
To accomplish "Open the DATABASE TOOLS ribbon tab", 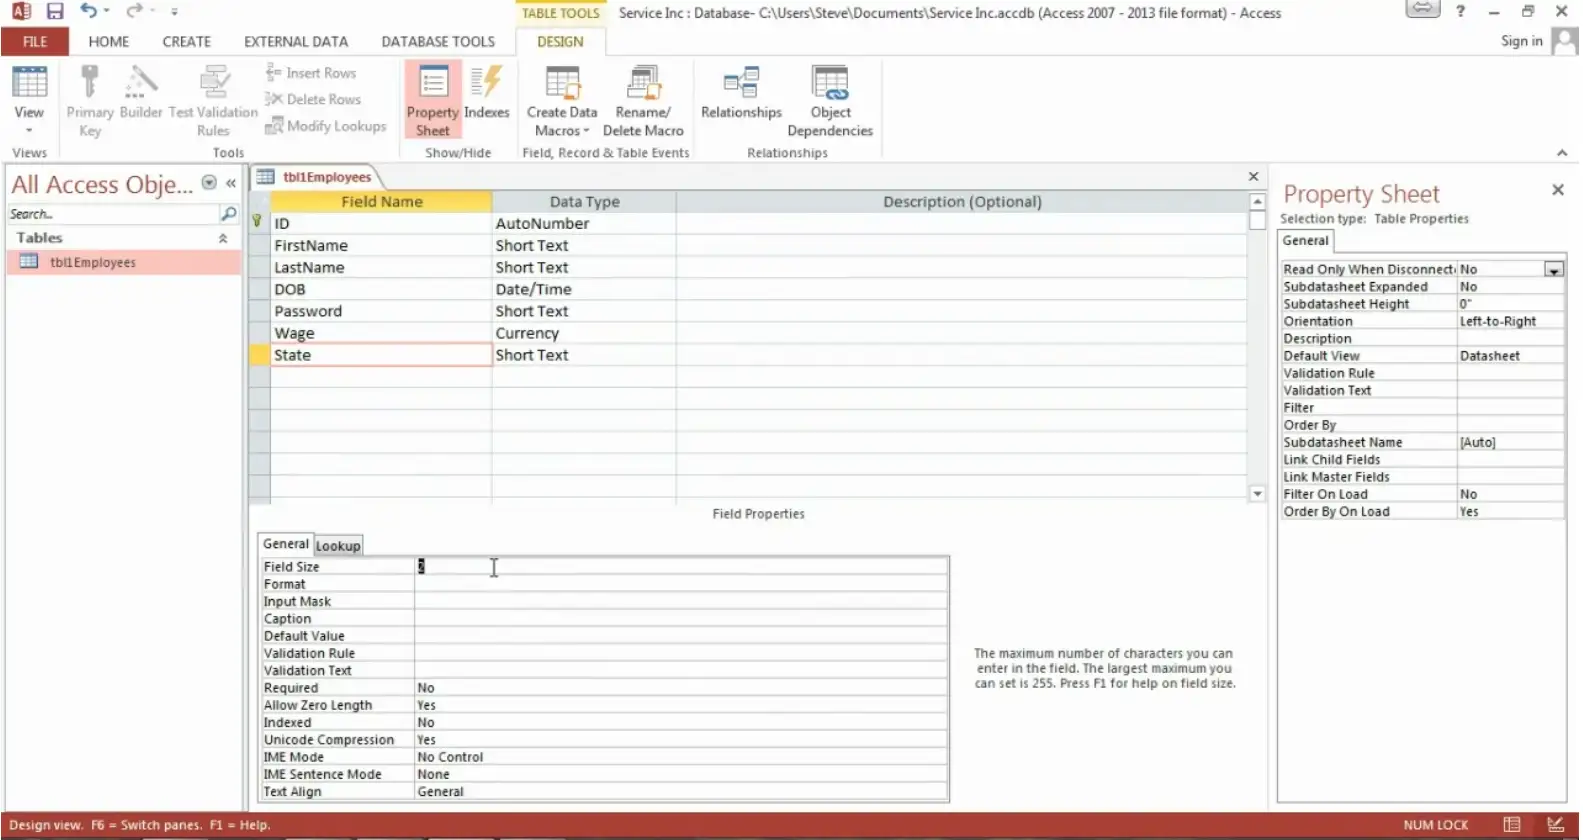I will pos(438,42).
